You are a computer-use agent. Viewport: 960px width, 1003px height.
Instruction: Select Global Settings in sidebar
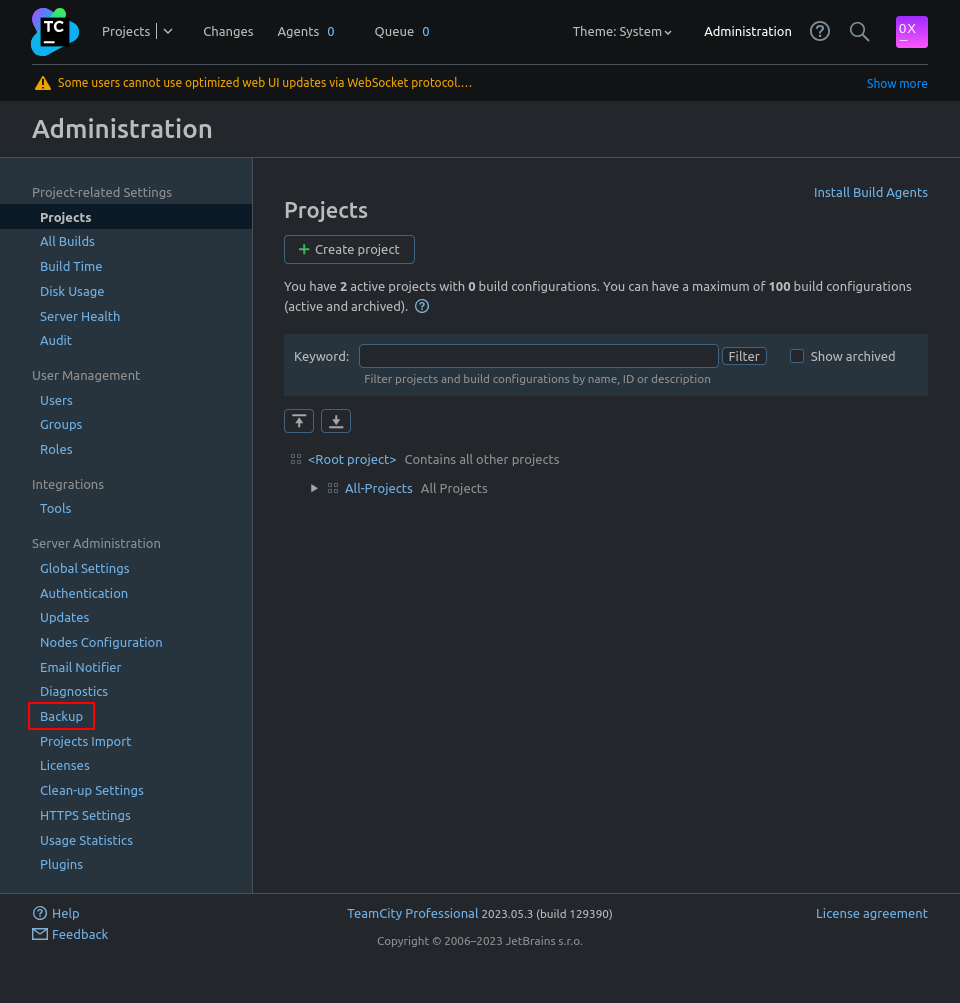[84, 568]
